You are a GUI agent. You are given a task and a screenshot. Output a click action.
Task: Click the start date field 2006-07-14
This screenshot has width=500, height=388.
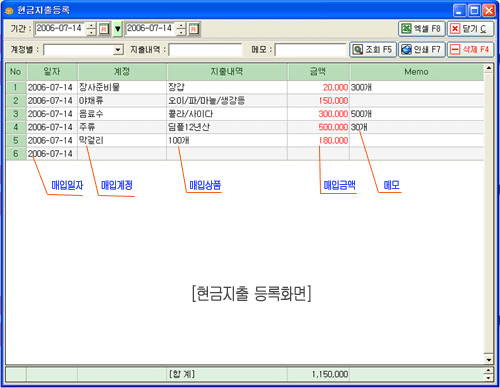pyautogui.click(x=60, y=29)
